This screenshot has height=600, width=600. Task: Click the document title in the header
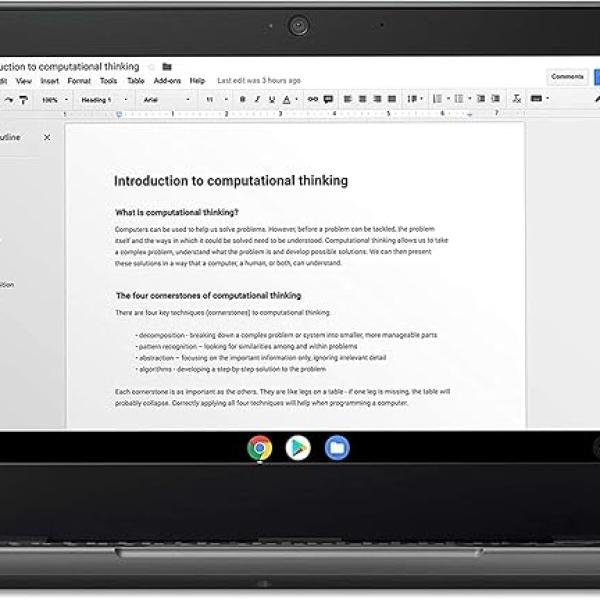70,67
